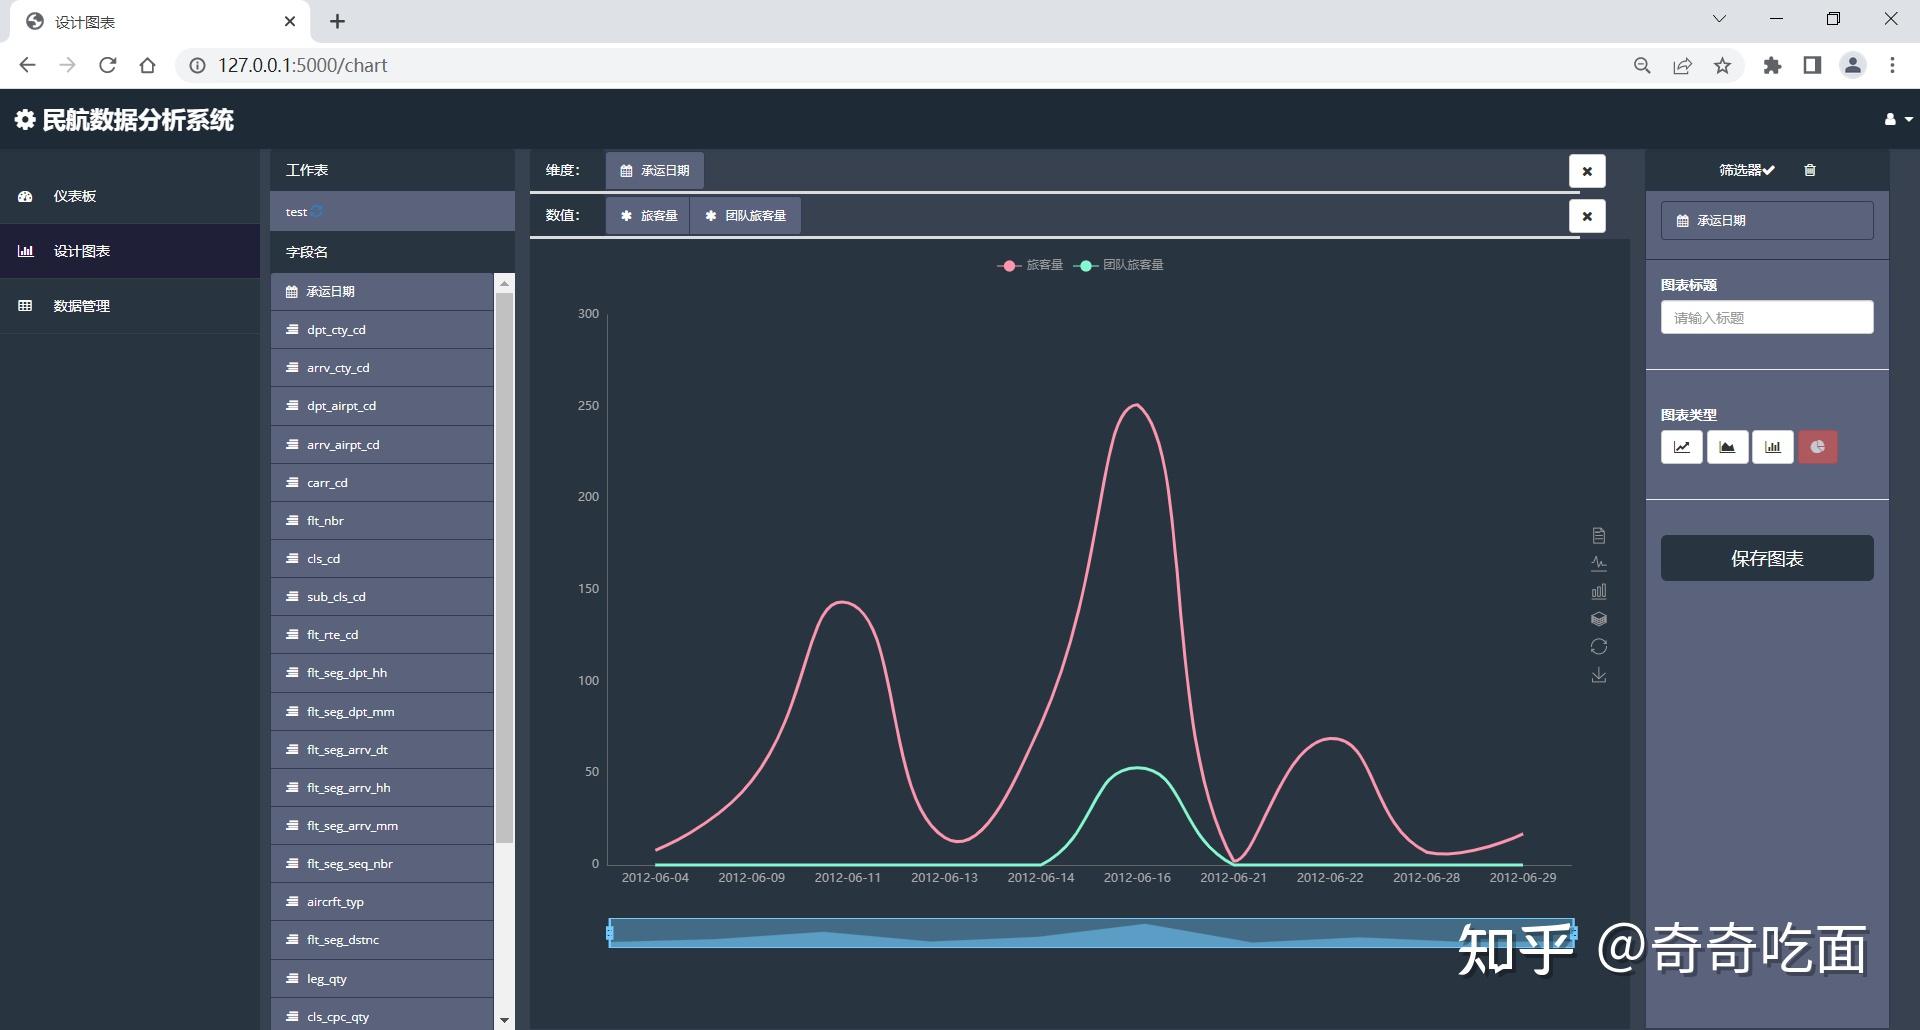This screenshot has width=1920, height=1030.
Task: Select the dpt_airpt_cd field
Action: (382, 406)
